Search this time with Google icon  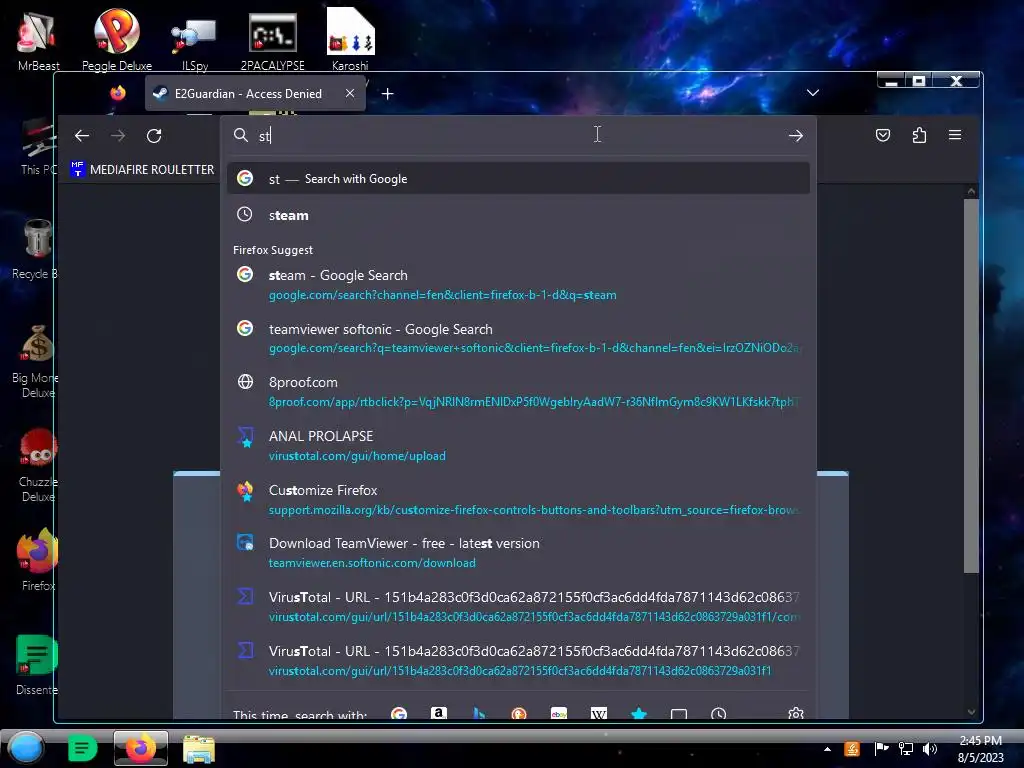pyautogui.click(x=398, y=713)
